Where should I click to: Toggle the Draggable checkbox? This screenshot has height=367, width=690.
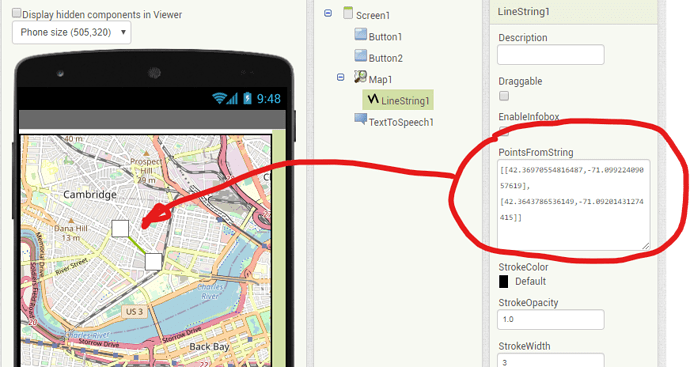tap(504, 95)
